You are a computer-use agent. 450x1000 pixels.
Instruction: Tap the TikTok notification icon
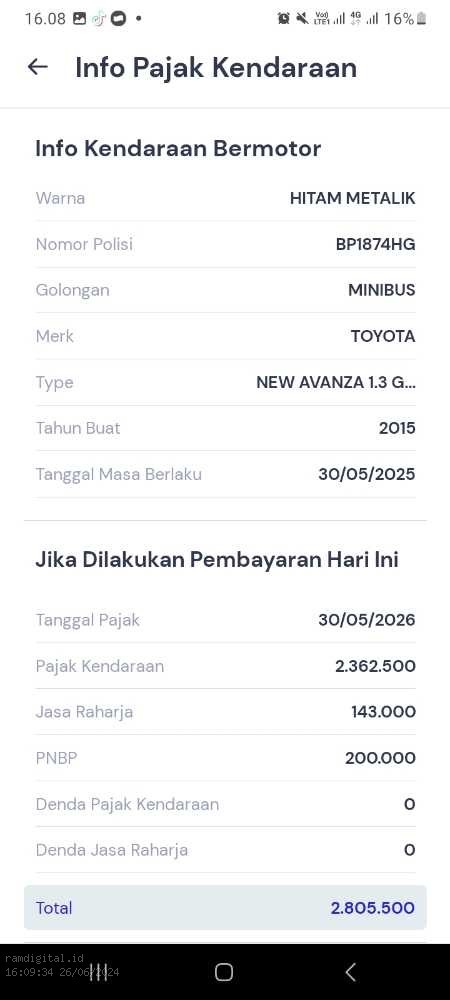coord(99,18)
